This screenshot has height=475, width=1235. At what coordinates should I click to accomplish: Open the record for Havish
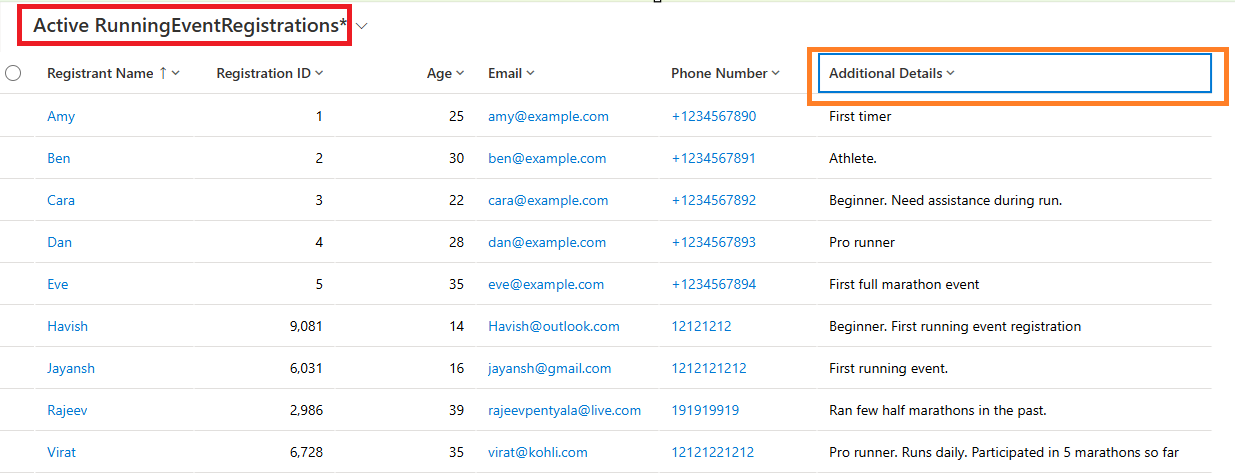66,326
